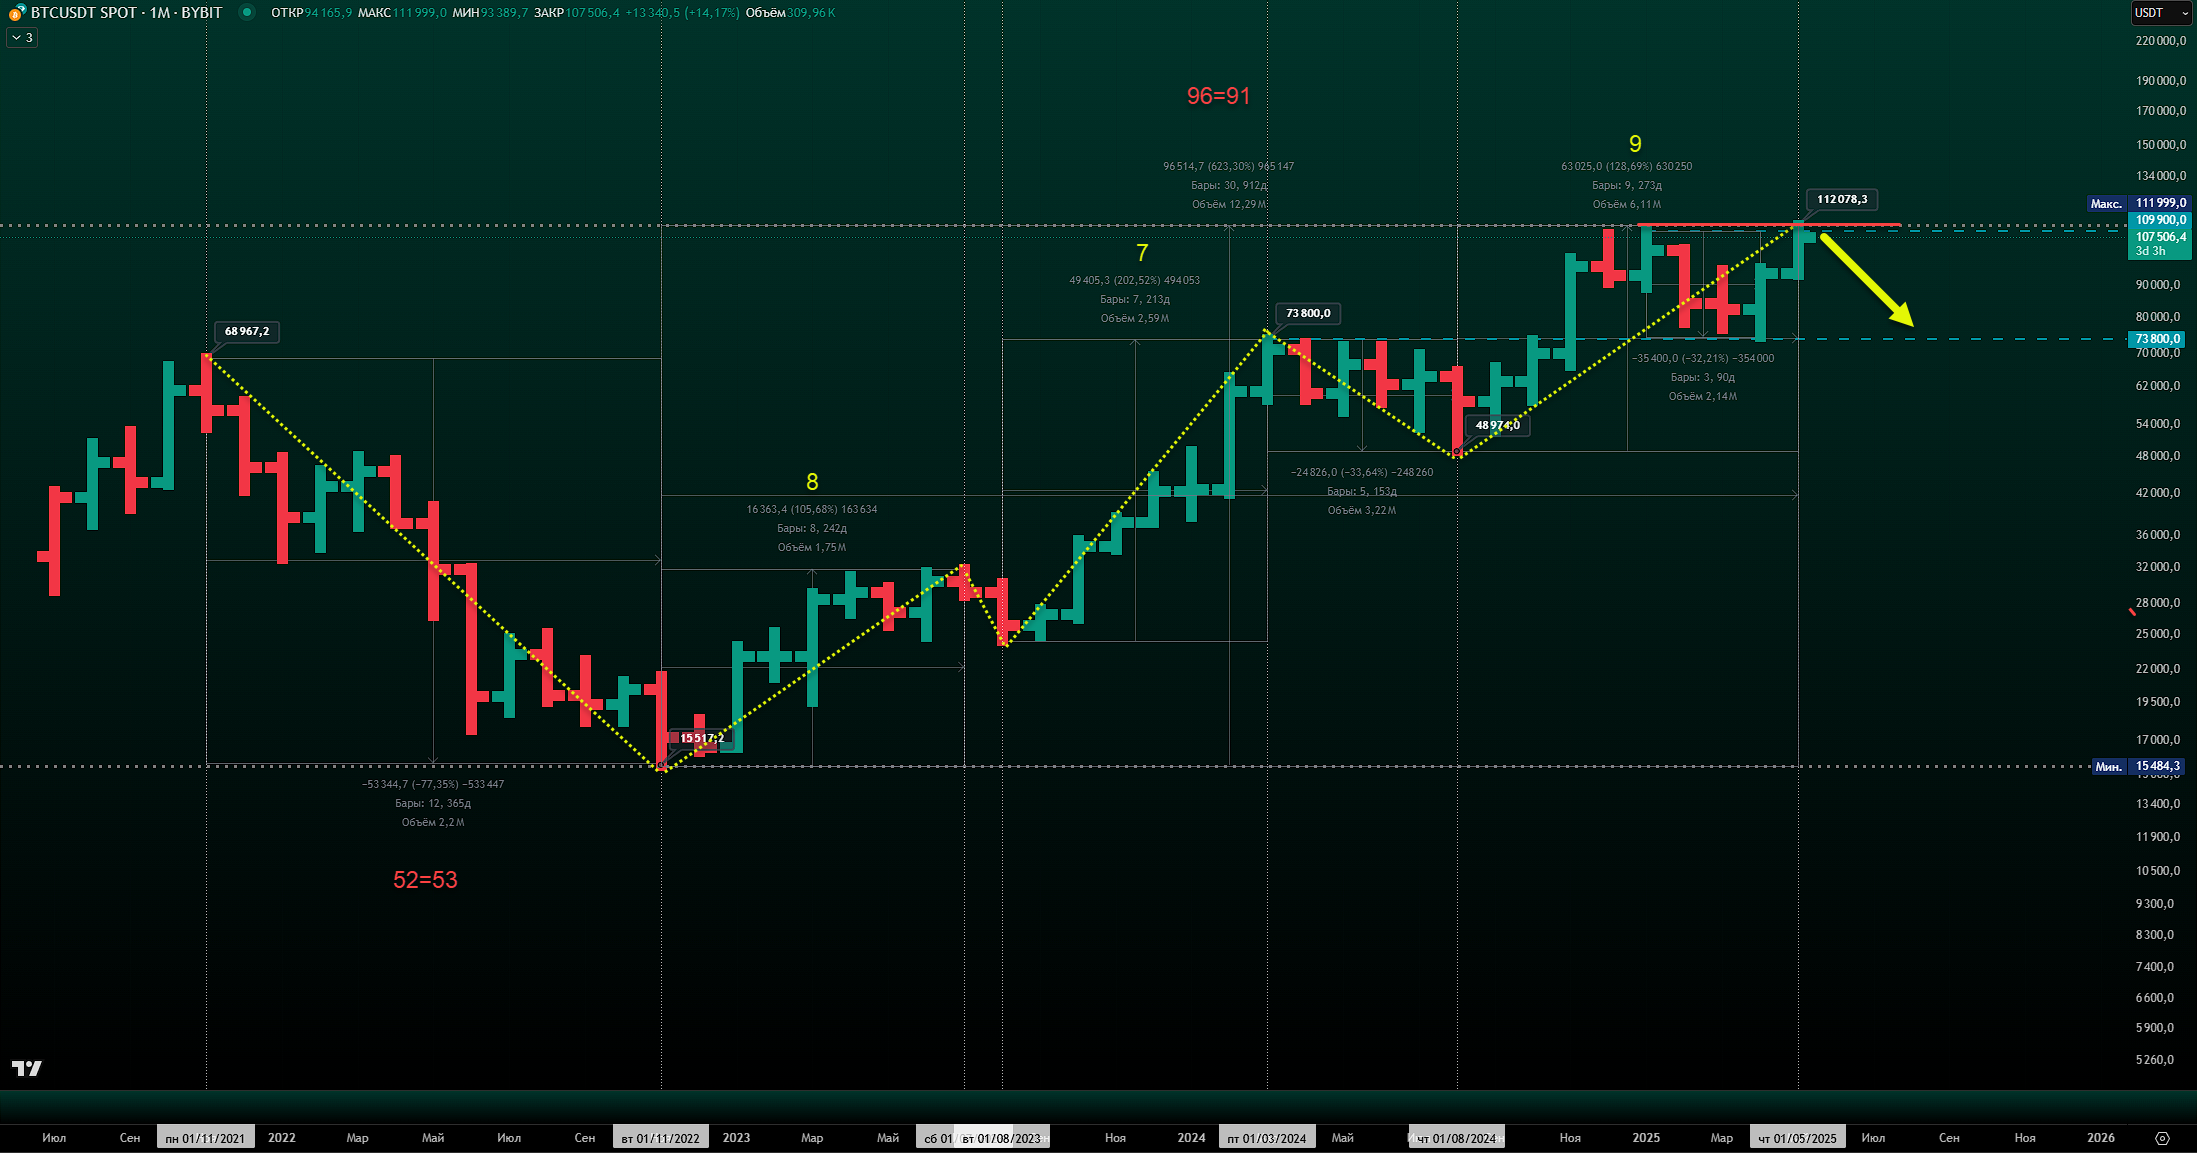Click date marker вт 01/08/2023 on time axis
The width and height of the screenshot is (2197, 1153).
click(1001, 1138)
